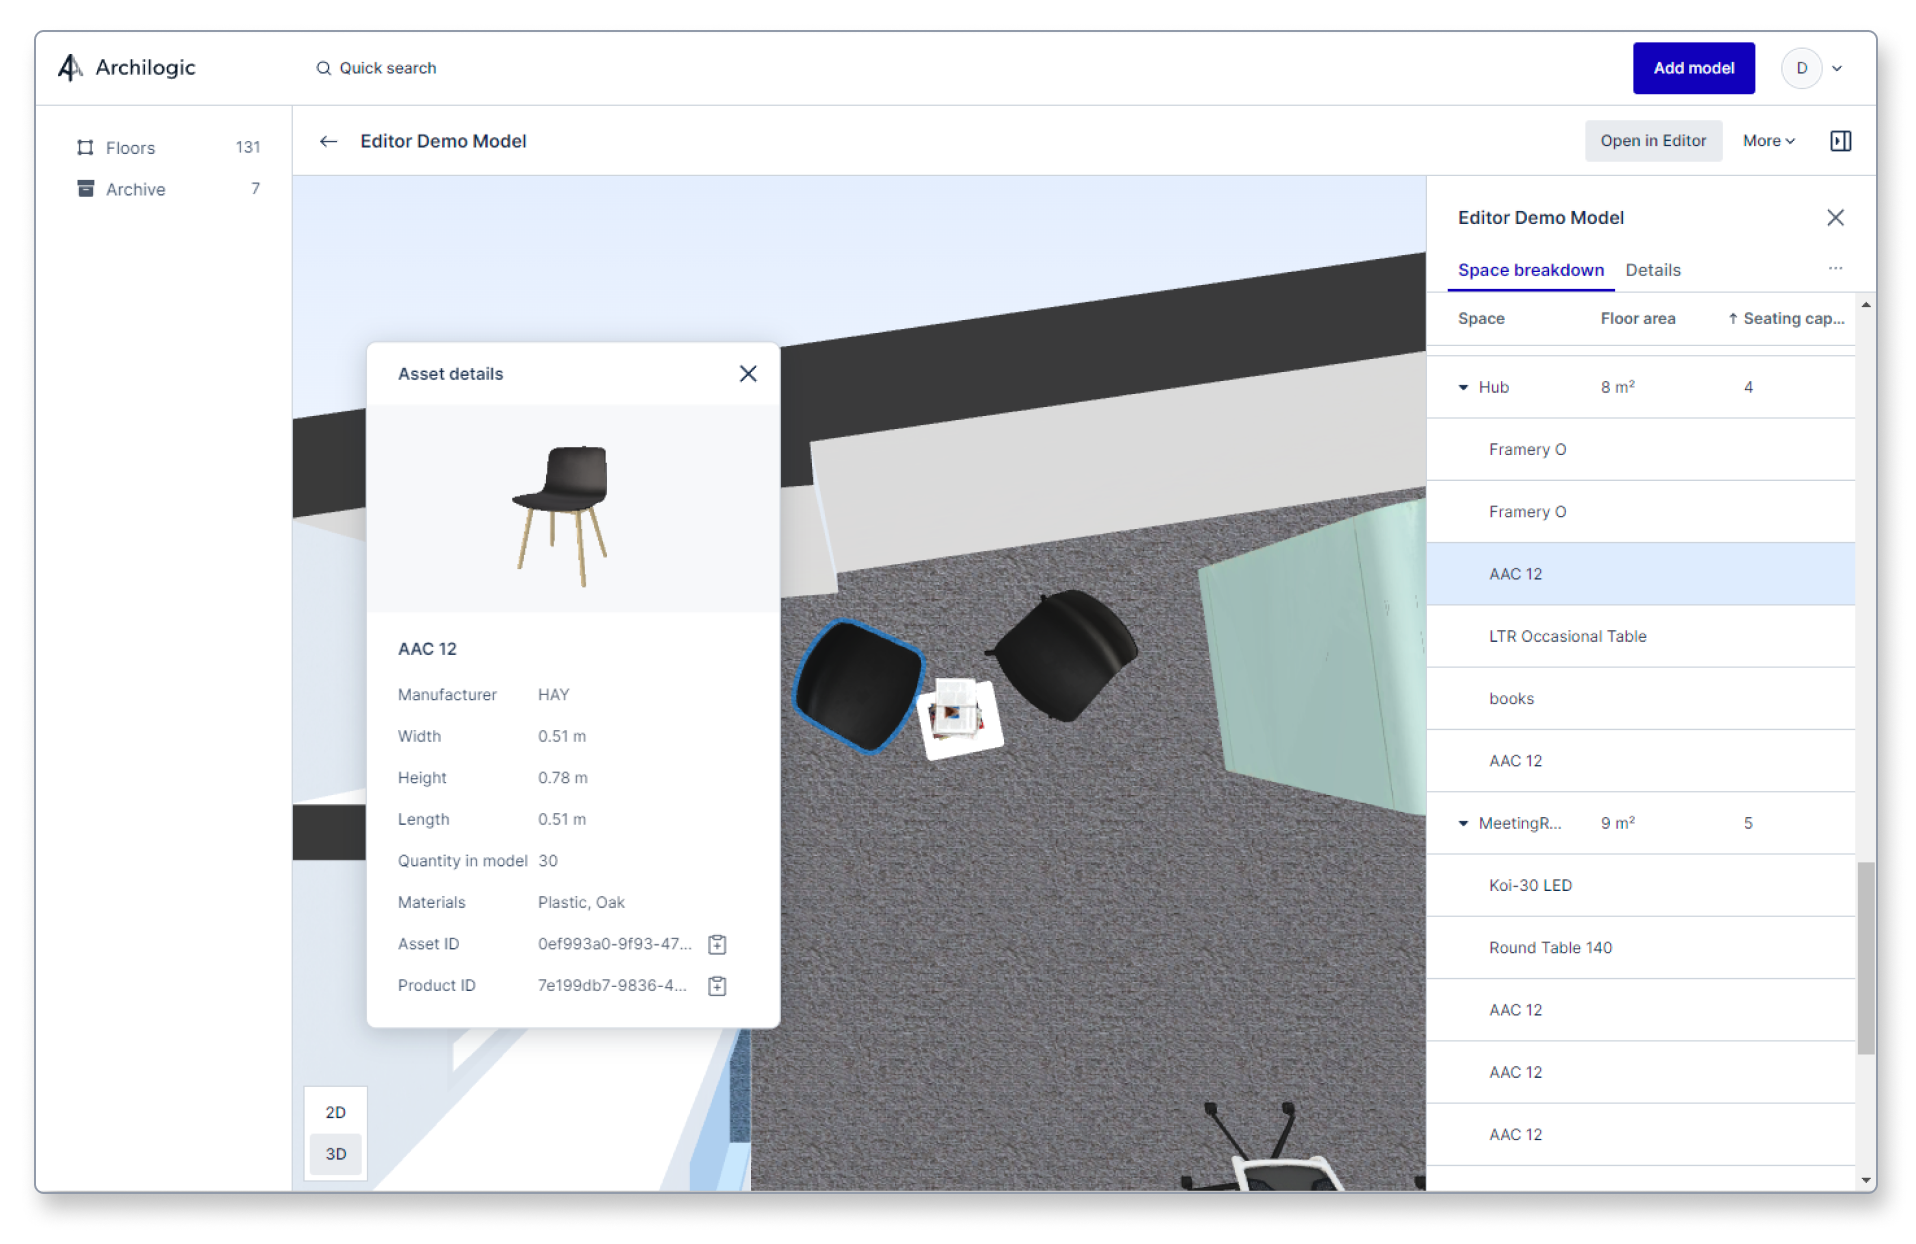Select the LTR Occasional Table row
Viewport: 1916px width, 1244px height.
tap(1640, 636)
